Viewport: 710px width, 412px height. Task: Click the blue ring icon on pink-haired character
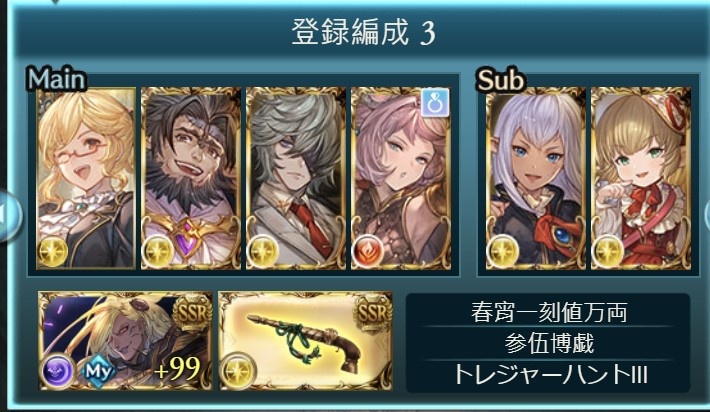[435, 103]
